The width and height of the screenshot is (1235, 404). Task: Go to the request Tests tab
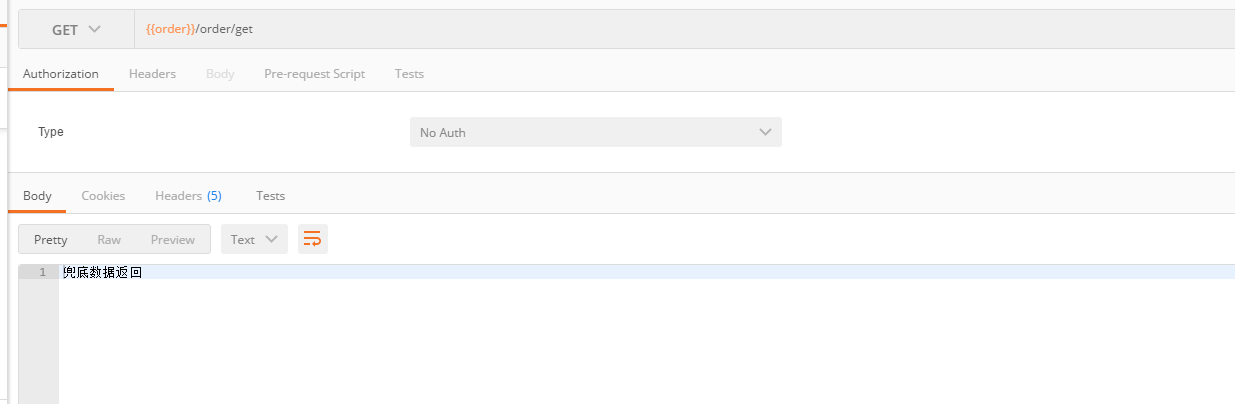409,74
